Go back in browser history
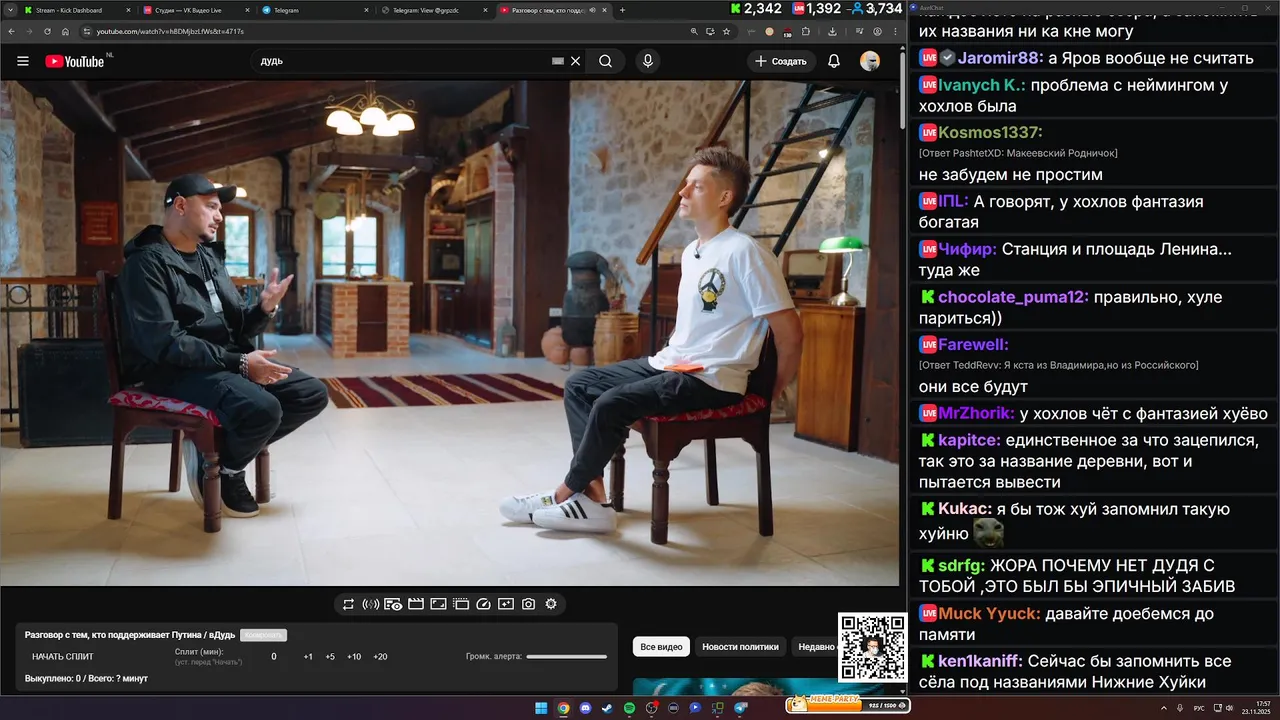The width and height of the screenshot is (1280, 720). pos(12,31)
